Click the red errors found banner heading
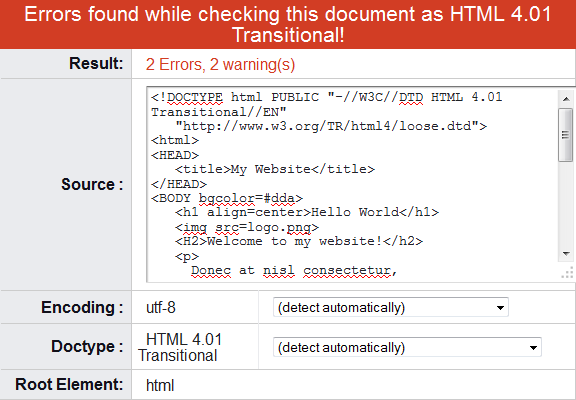Image resolution: width=576 pixels, height=400 pixels. 288,25
